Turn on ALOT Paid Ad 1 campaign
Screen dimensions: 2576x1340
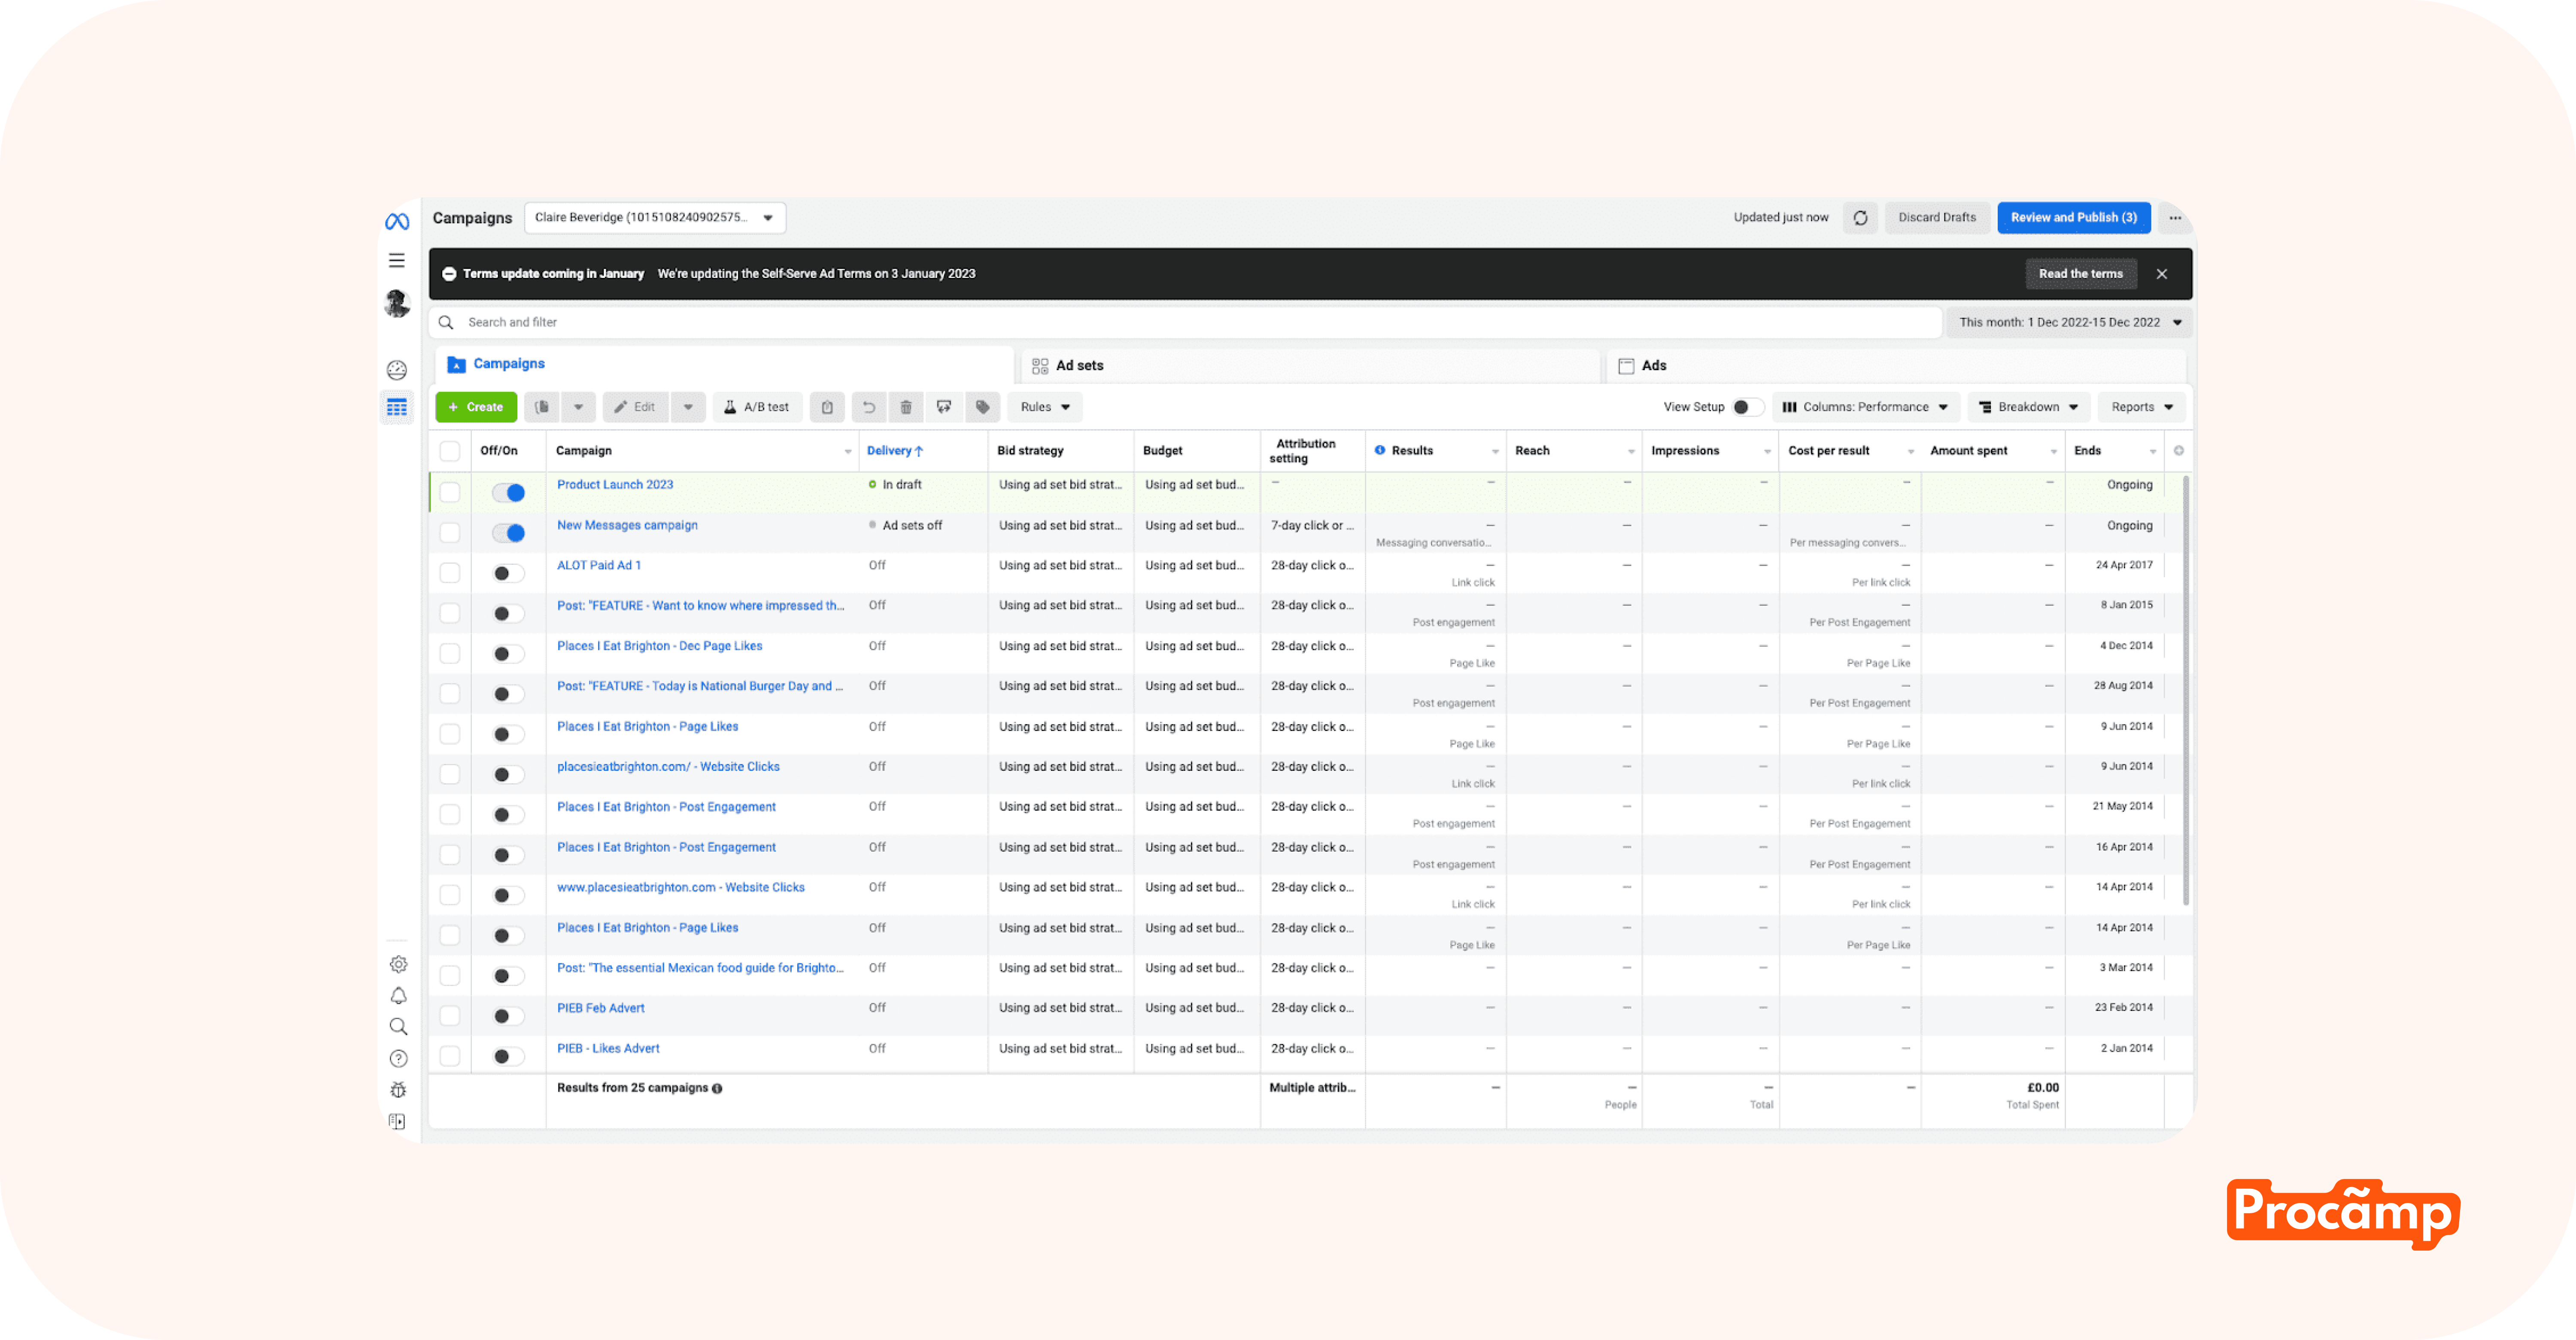pyautogui.click(x=508, y=573)
